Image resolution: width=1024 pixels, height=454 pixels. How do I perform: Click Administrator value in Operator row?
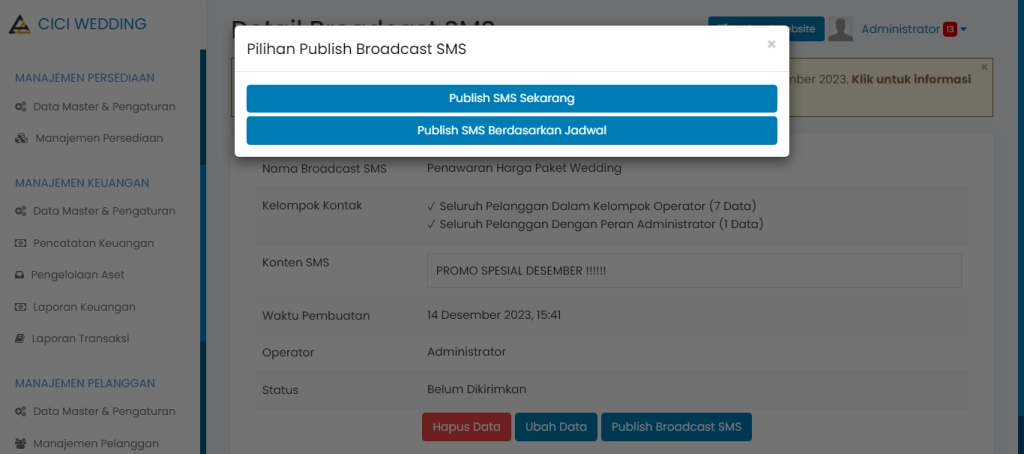pos(466,352)
